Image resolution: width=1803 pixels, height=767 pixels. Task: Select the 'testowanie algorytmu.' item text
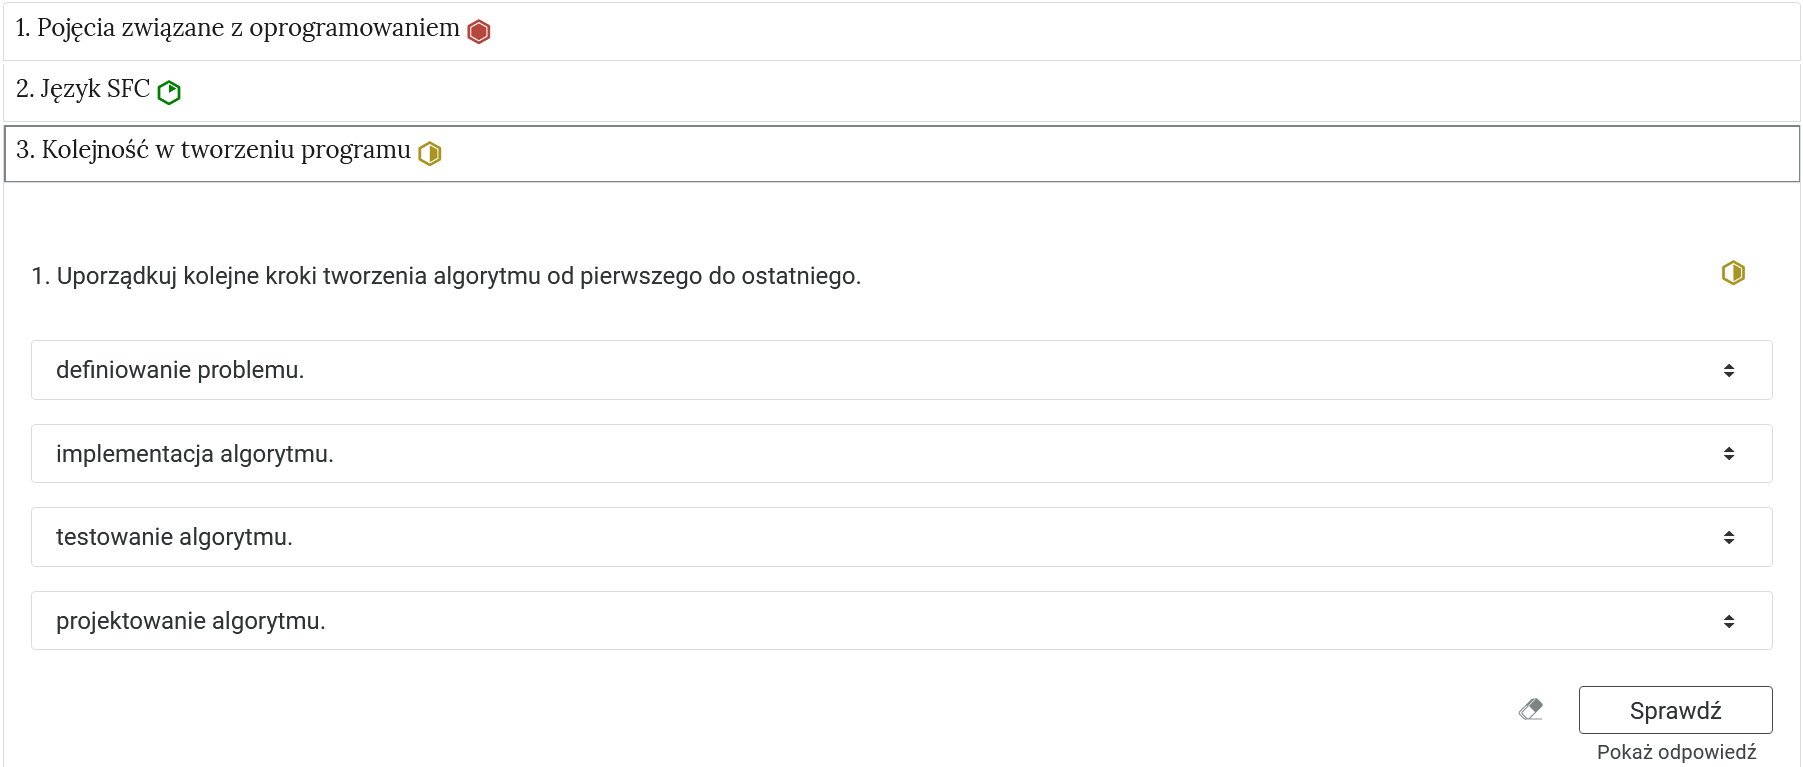click(174, 538)
